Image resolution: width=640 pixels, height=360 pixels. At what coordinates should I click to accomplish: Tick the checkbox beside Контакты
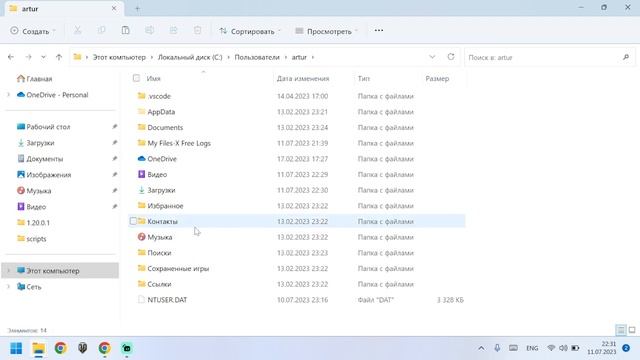(133, 221)
